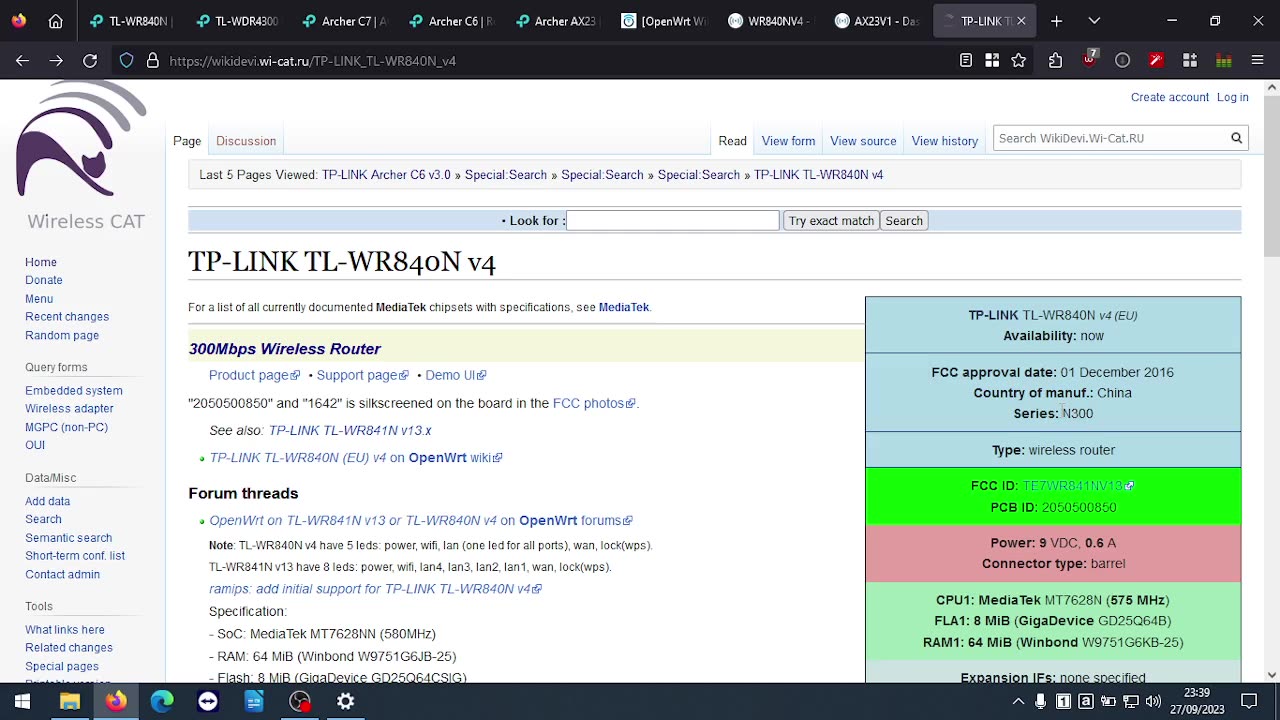This screenshot has height=720, width=1280.
Task: Open Microsoft Edge from taskbar
Action: tap(162, 701)
